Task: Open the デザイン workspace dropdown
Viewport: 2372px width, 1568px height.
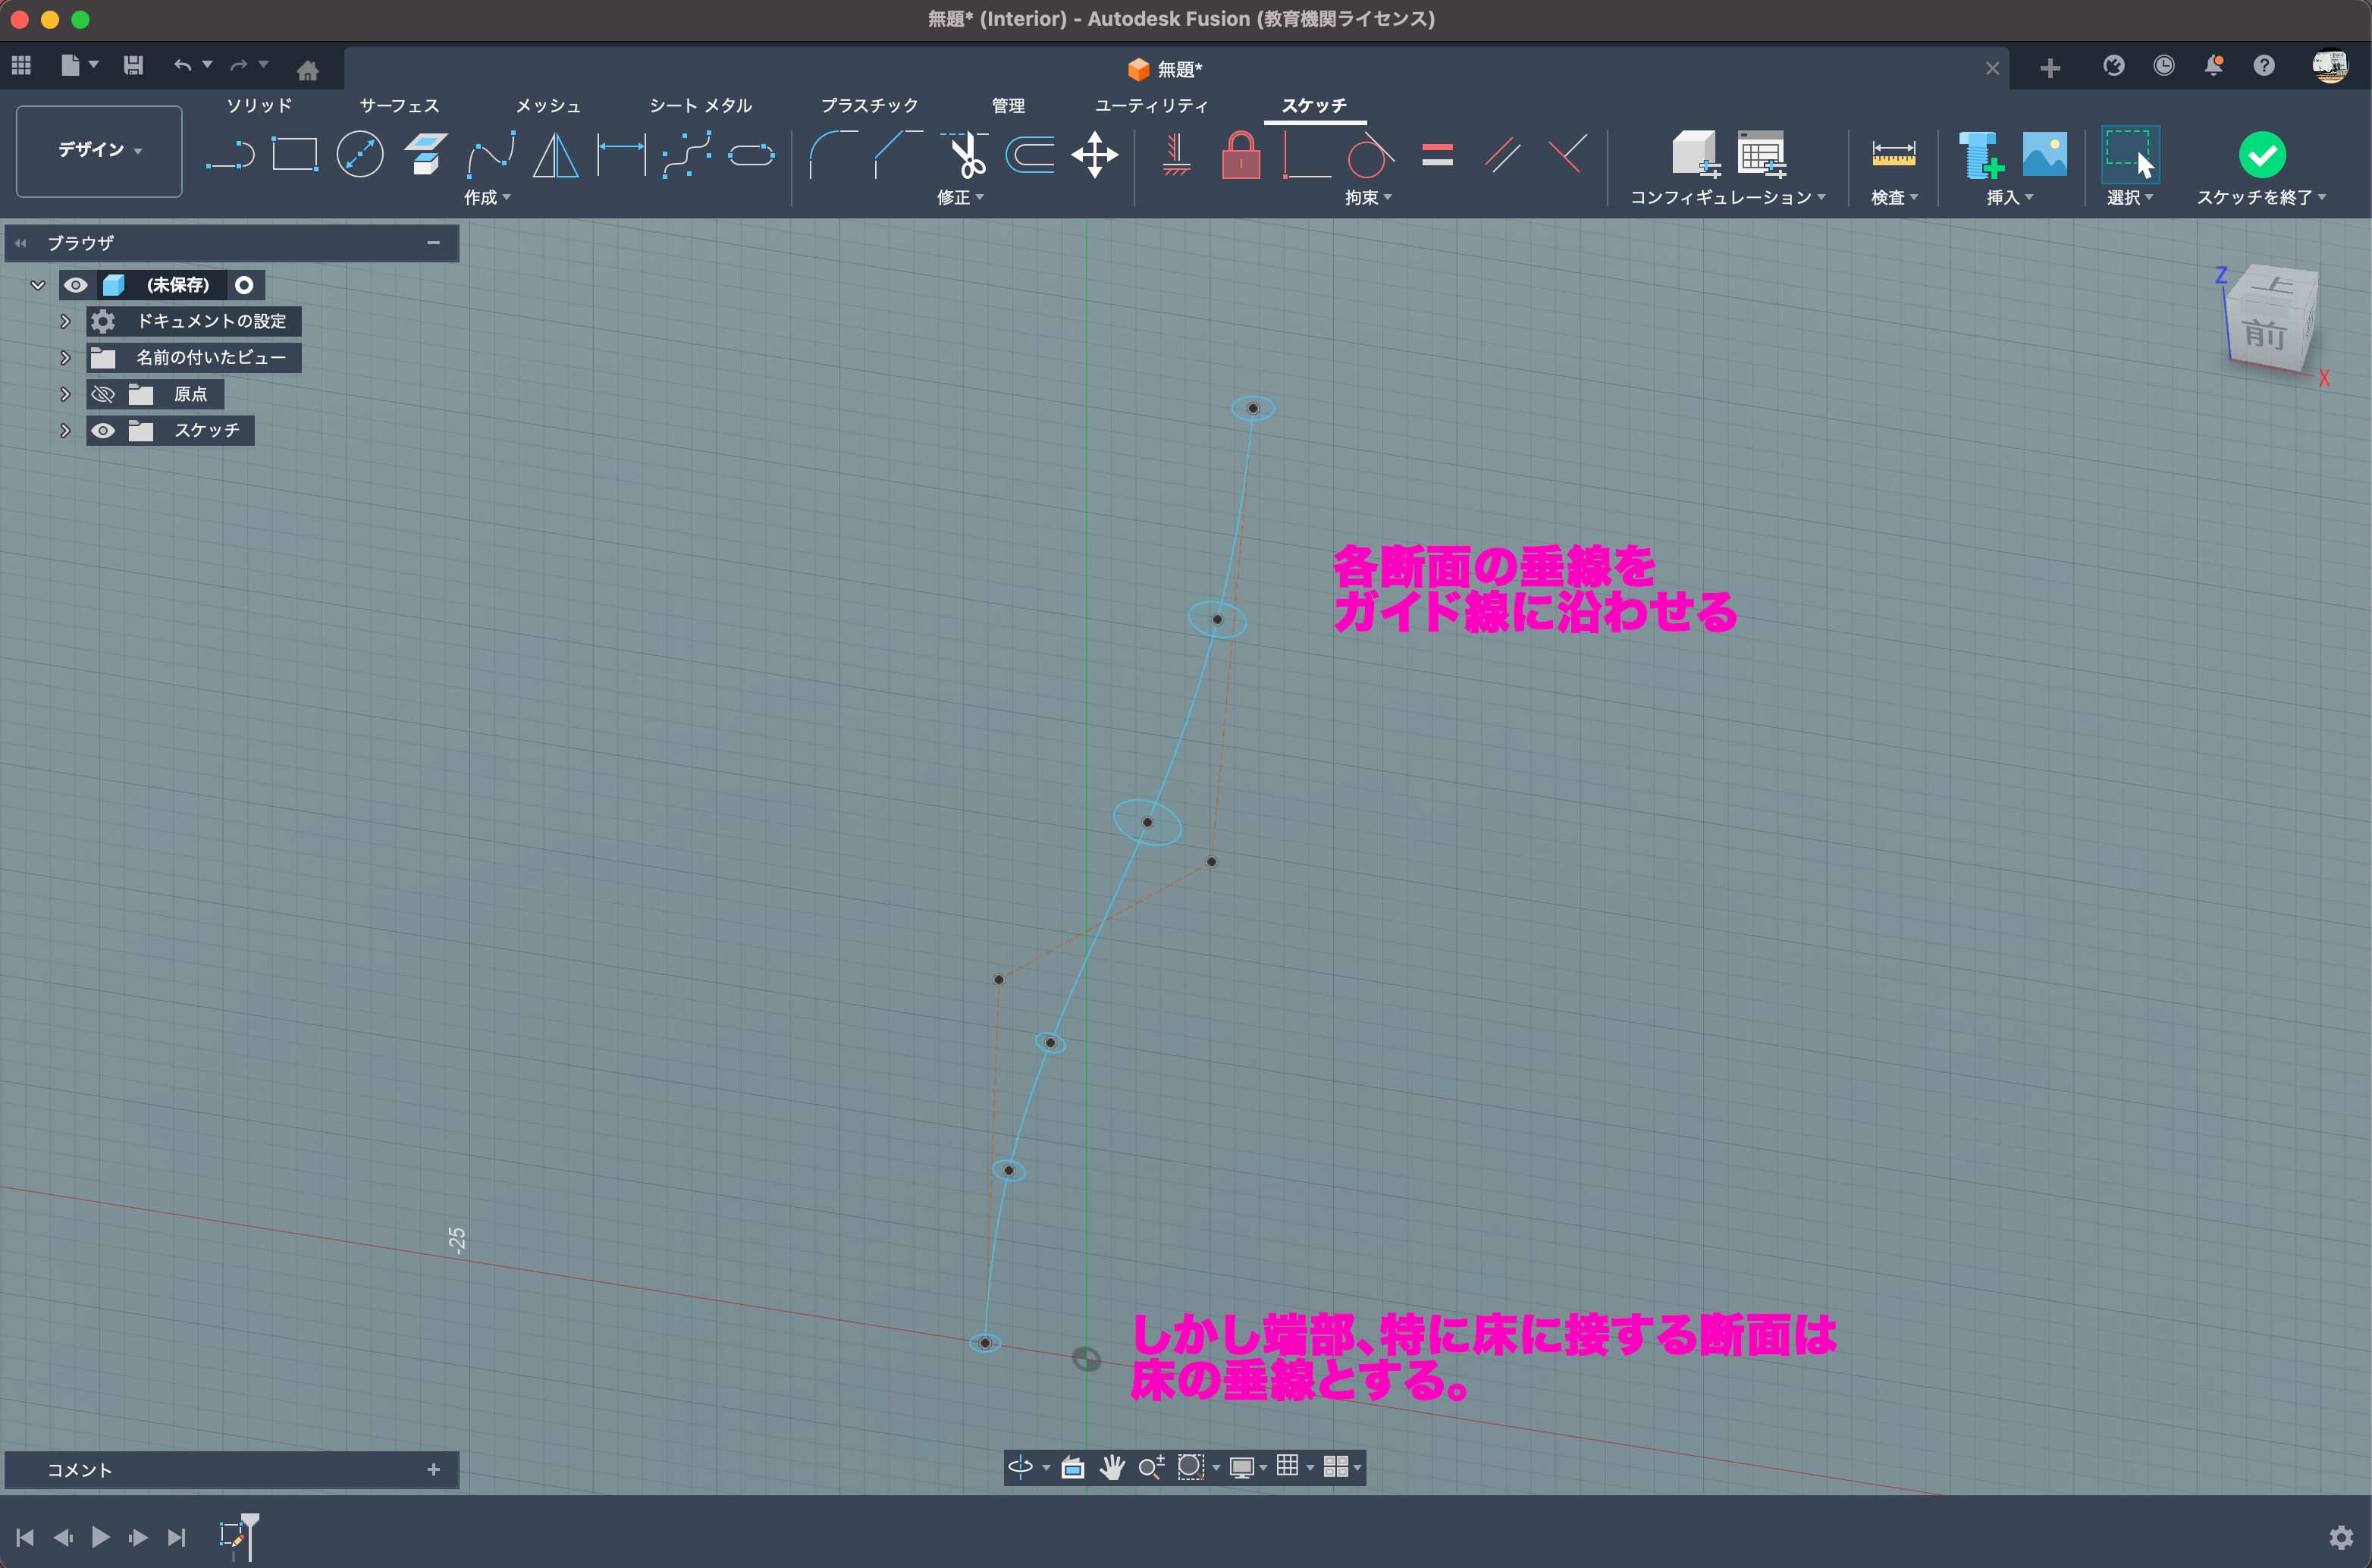Action: pos(99,150)
